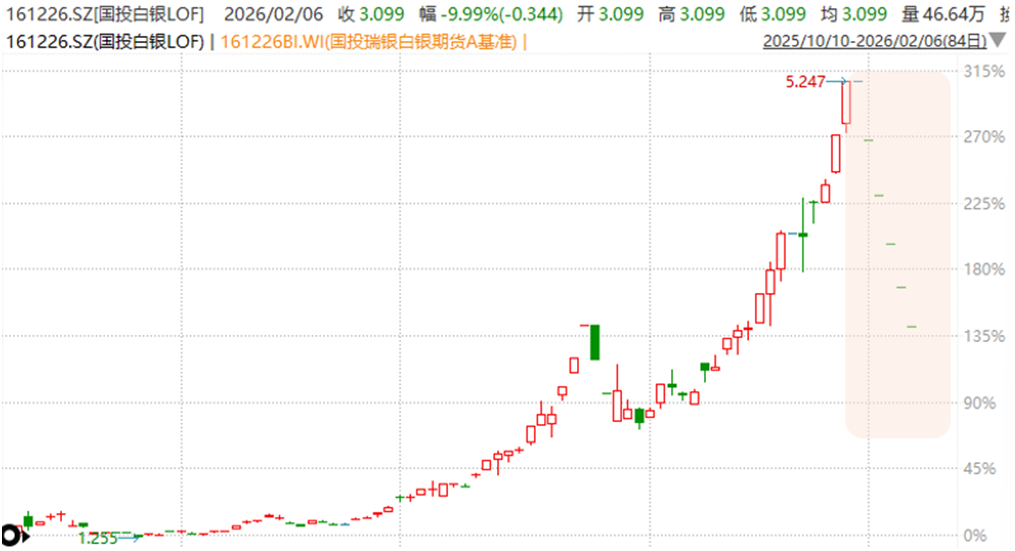The image size is (1015, 551).
Task: Click the opening price 开 3.099
Action: 610,14
